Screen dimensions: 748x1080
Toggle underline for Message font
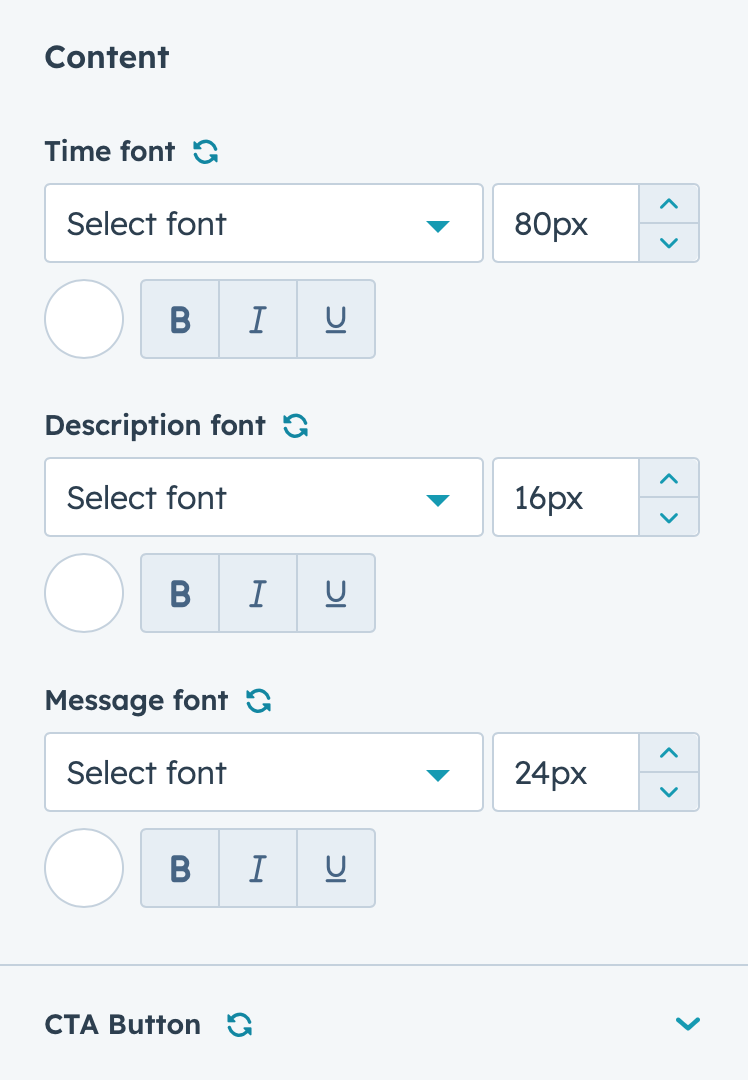tap(336, 868)
